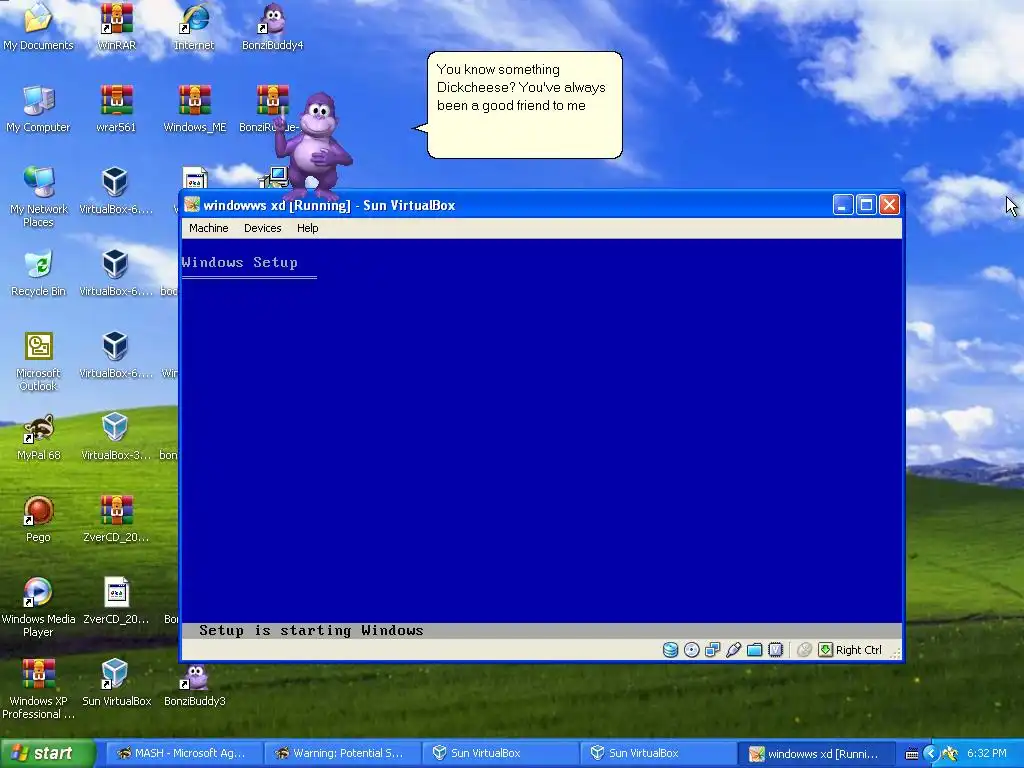Click the network adapters status icon
Screen dimensions: 1024x768
712,650
